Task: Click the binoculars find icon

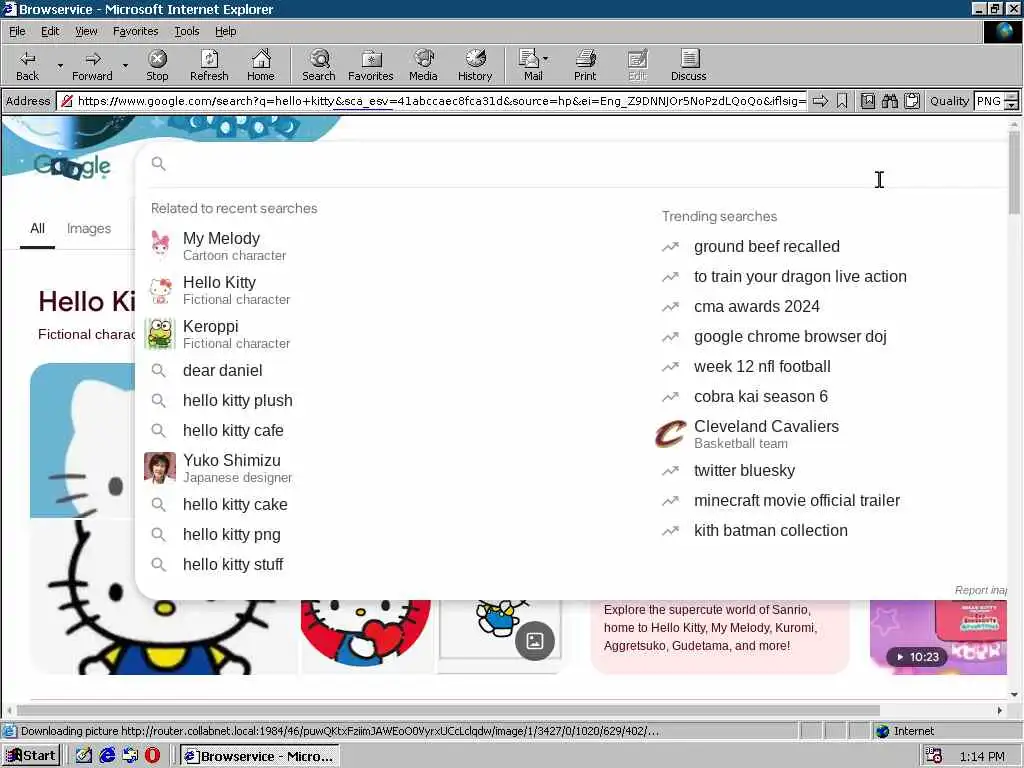Action: (x=889, y=101)
